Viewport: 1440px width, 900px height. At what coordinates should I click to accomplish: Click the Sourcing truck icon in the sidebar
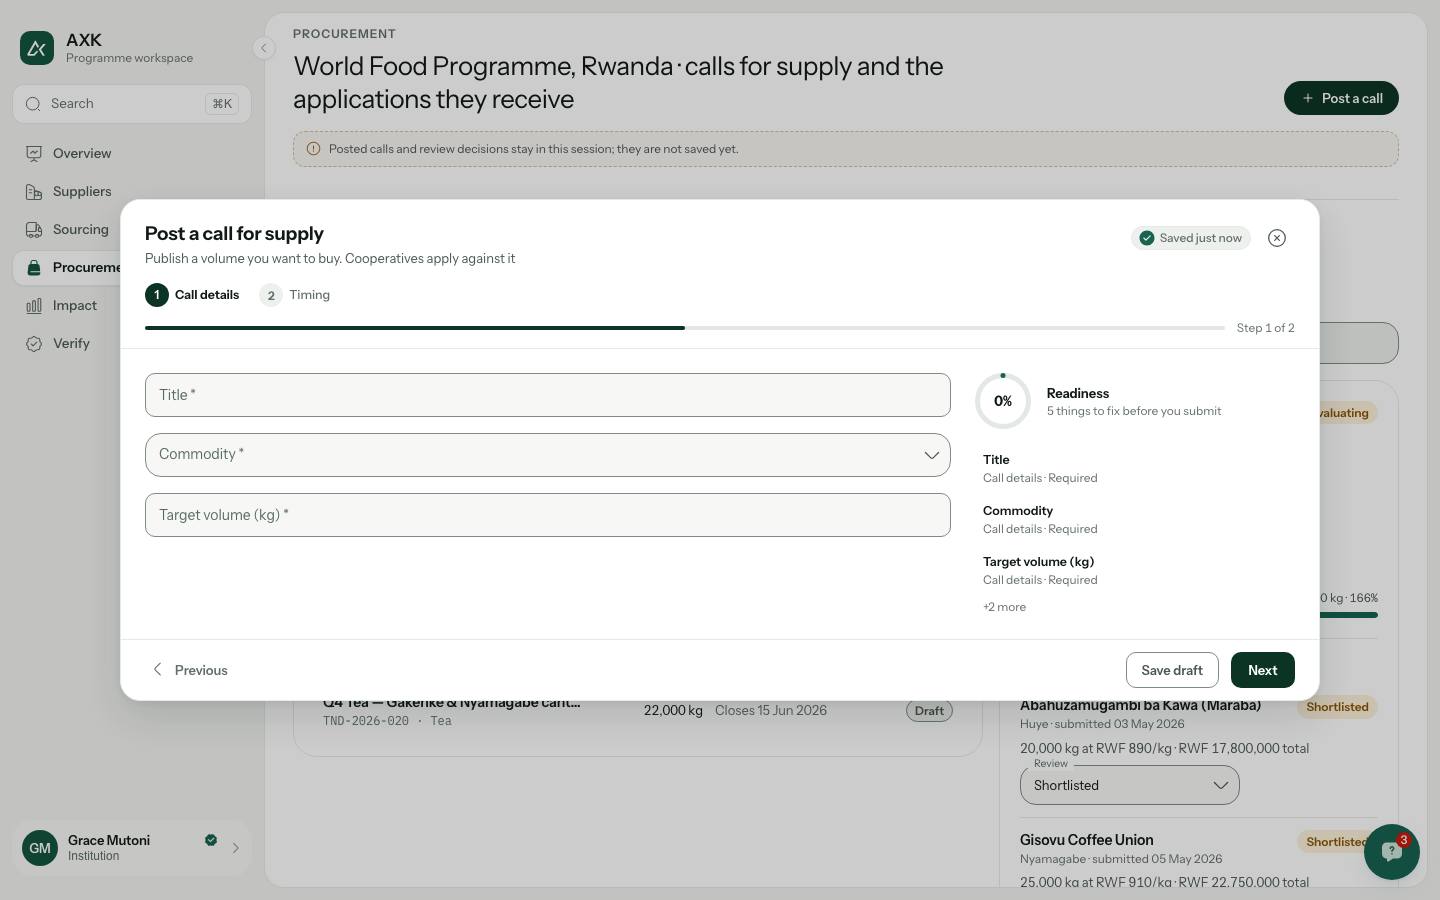[34, 229]
